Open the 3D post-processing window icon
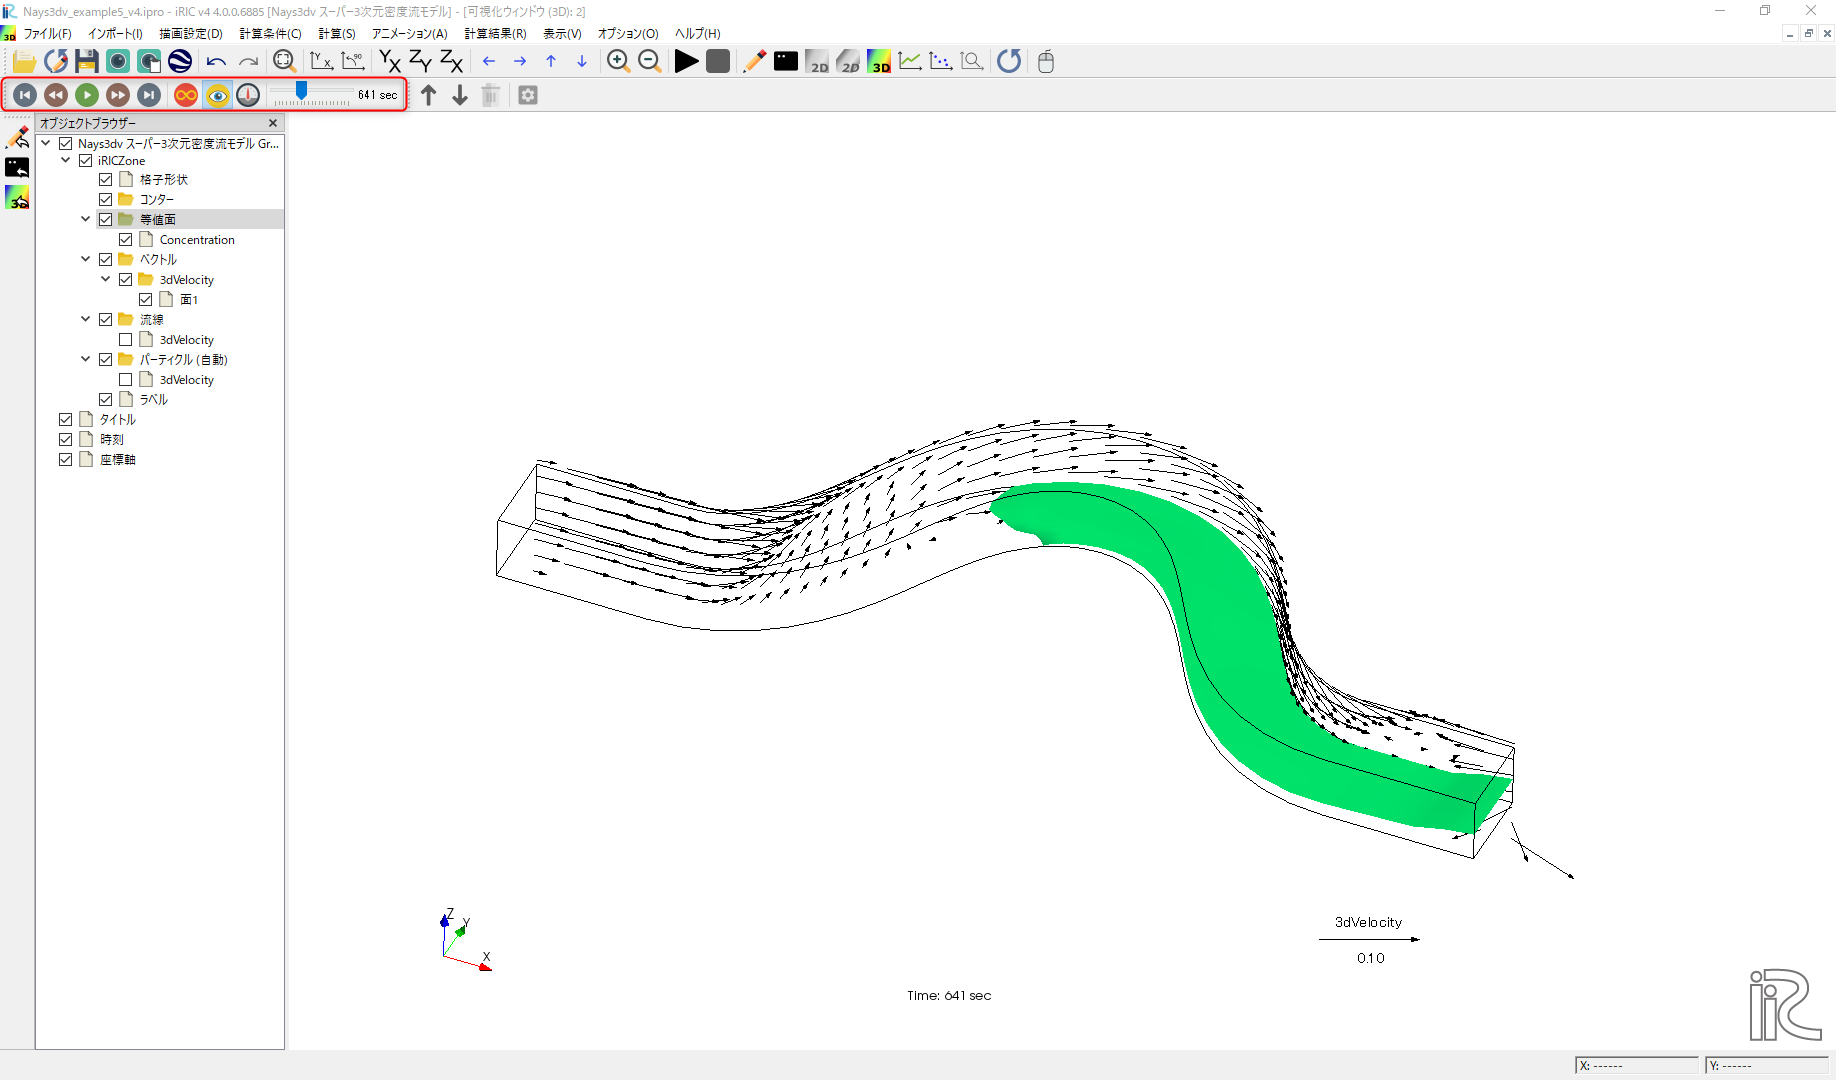Viewport: 1836px width, 1080px height. [879, 62]
